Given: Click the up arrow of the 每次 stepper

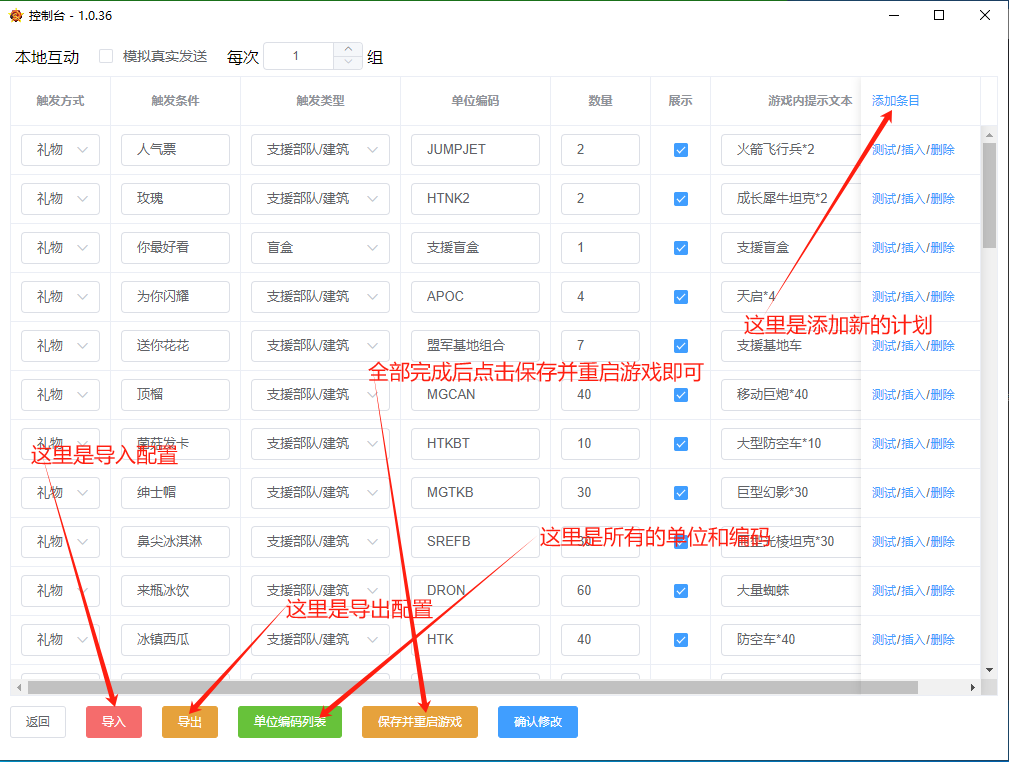Looking at the screenshot, I should click(347, 48).
